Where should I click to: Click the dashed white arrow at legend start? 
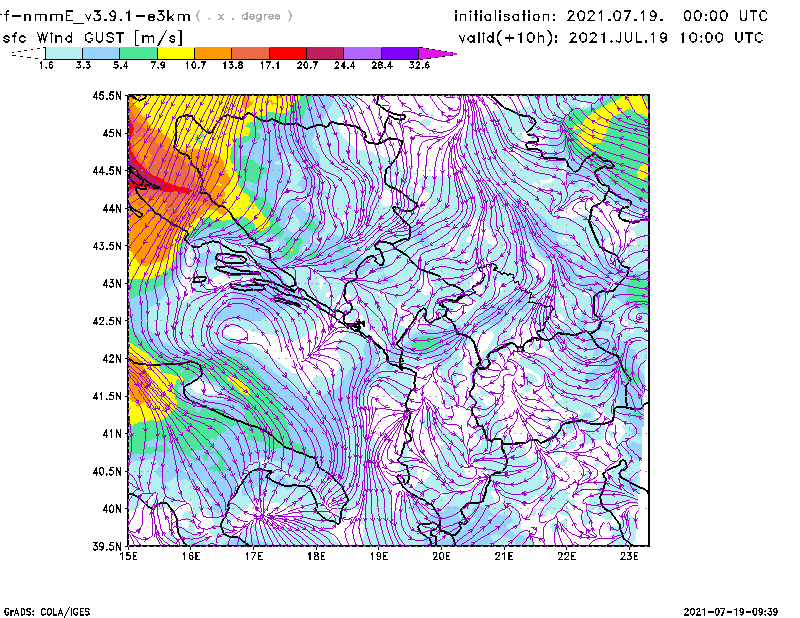coord(28,53)
